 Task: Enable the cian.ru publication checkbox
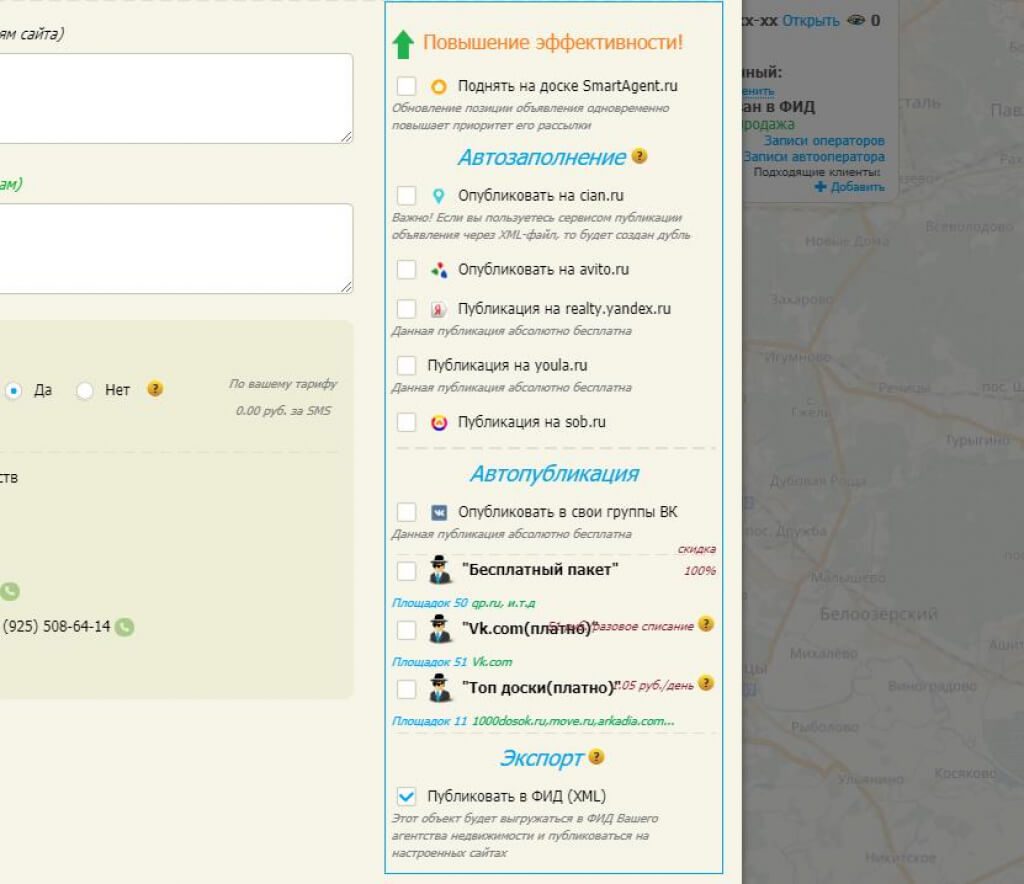406,195
